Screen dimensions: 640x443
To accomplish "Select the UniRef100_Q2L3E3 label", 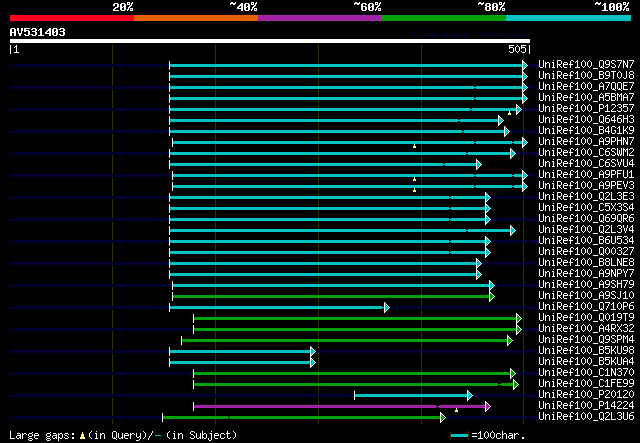I will (x=586, y=197).
